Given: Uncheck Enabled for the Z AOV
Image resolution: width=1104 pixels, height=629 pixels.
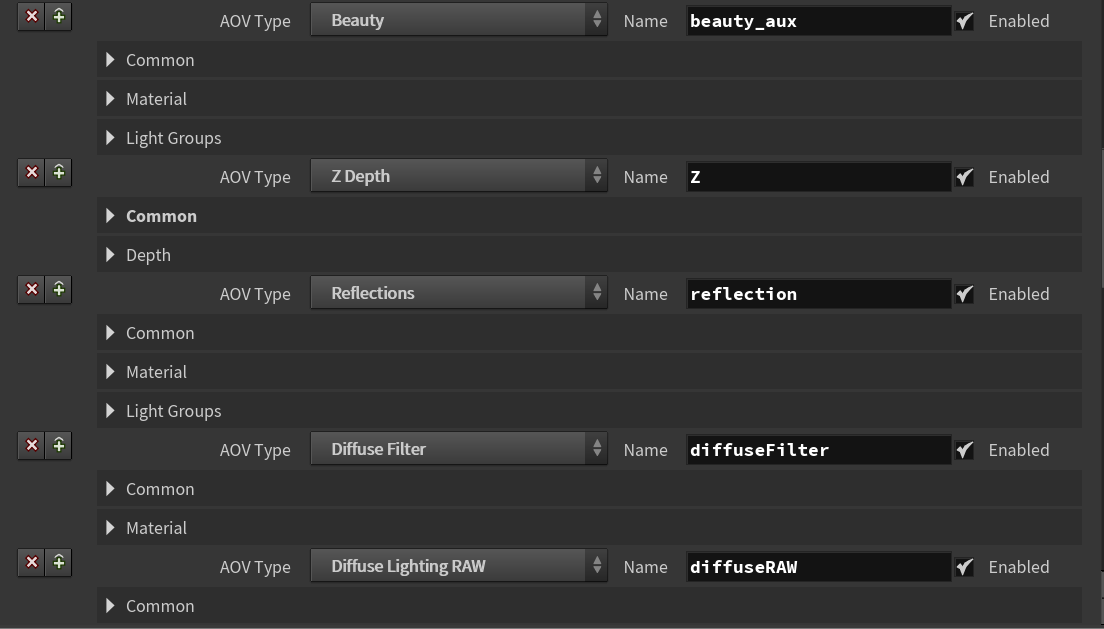Looking at the screenshot, I should (964, 177).
